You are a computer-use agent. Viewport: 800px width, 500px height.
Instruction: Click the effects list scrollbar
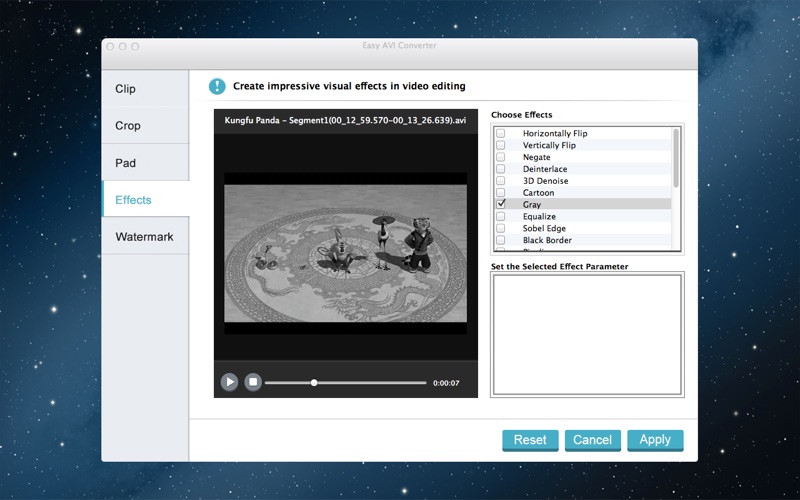pos(676,158)
